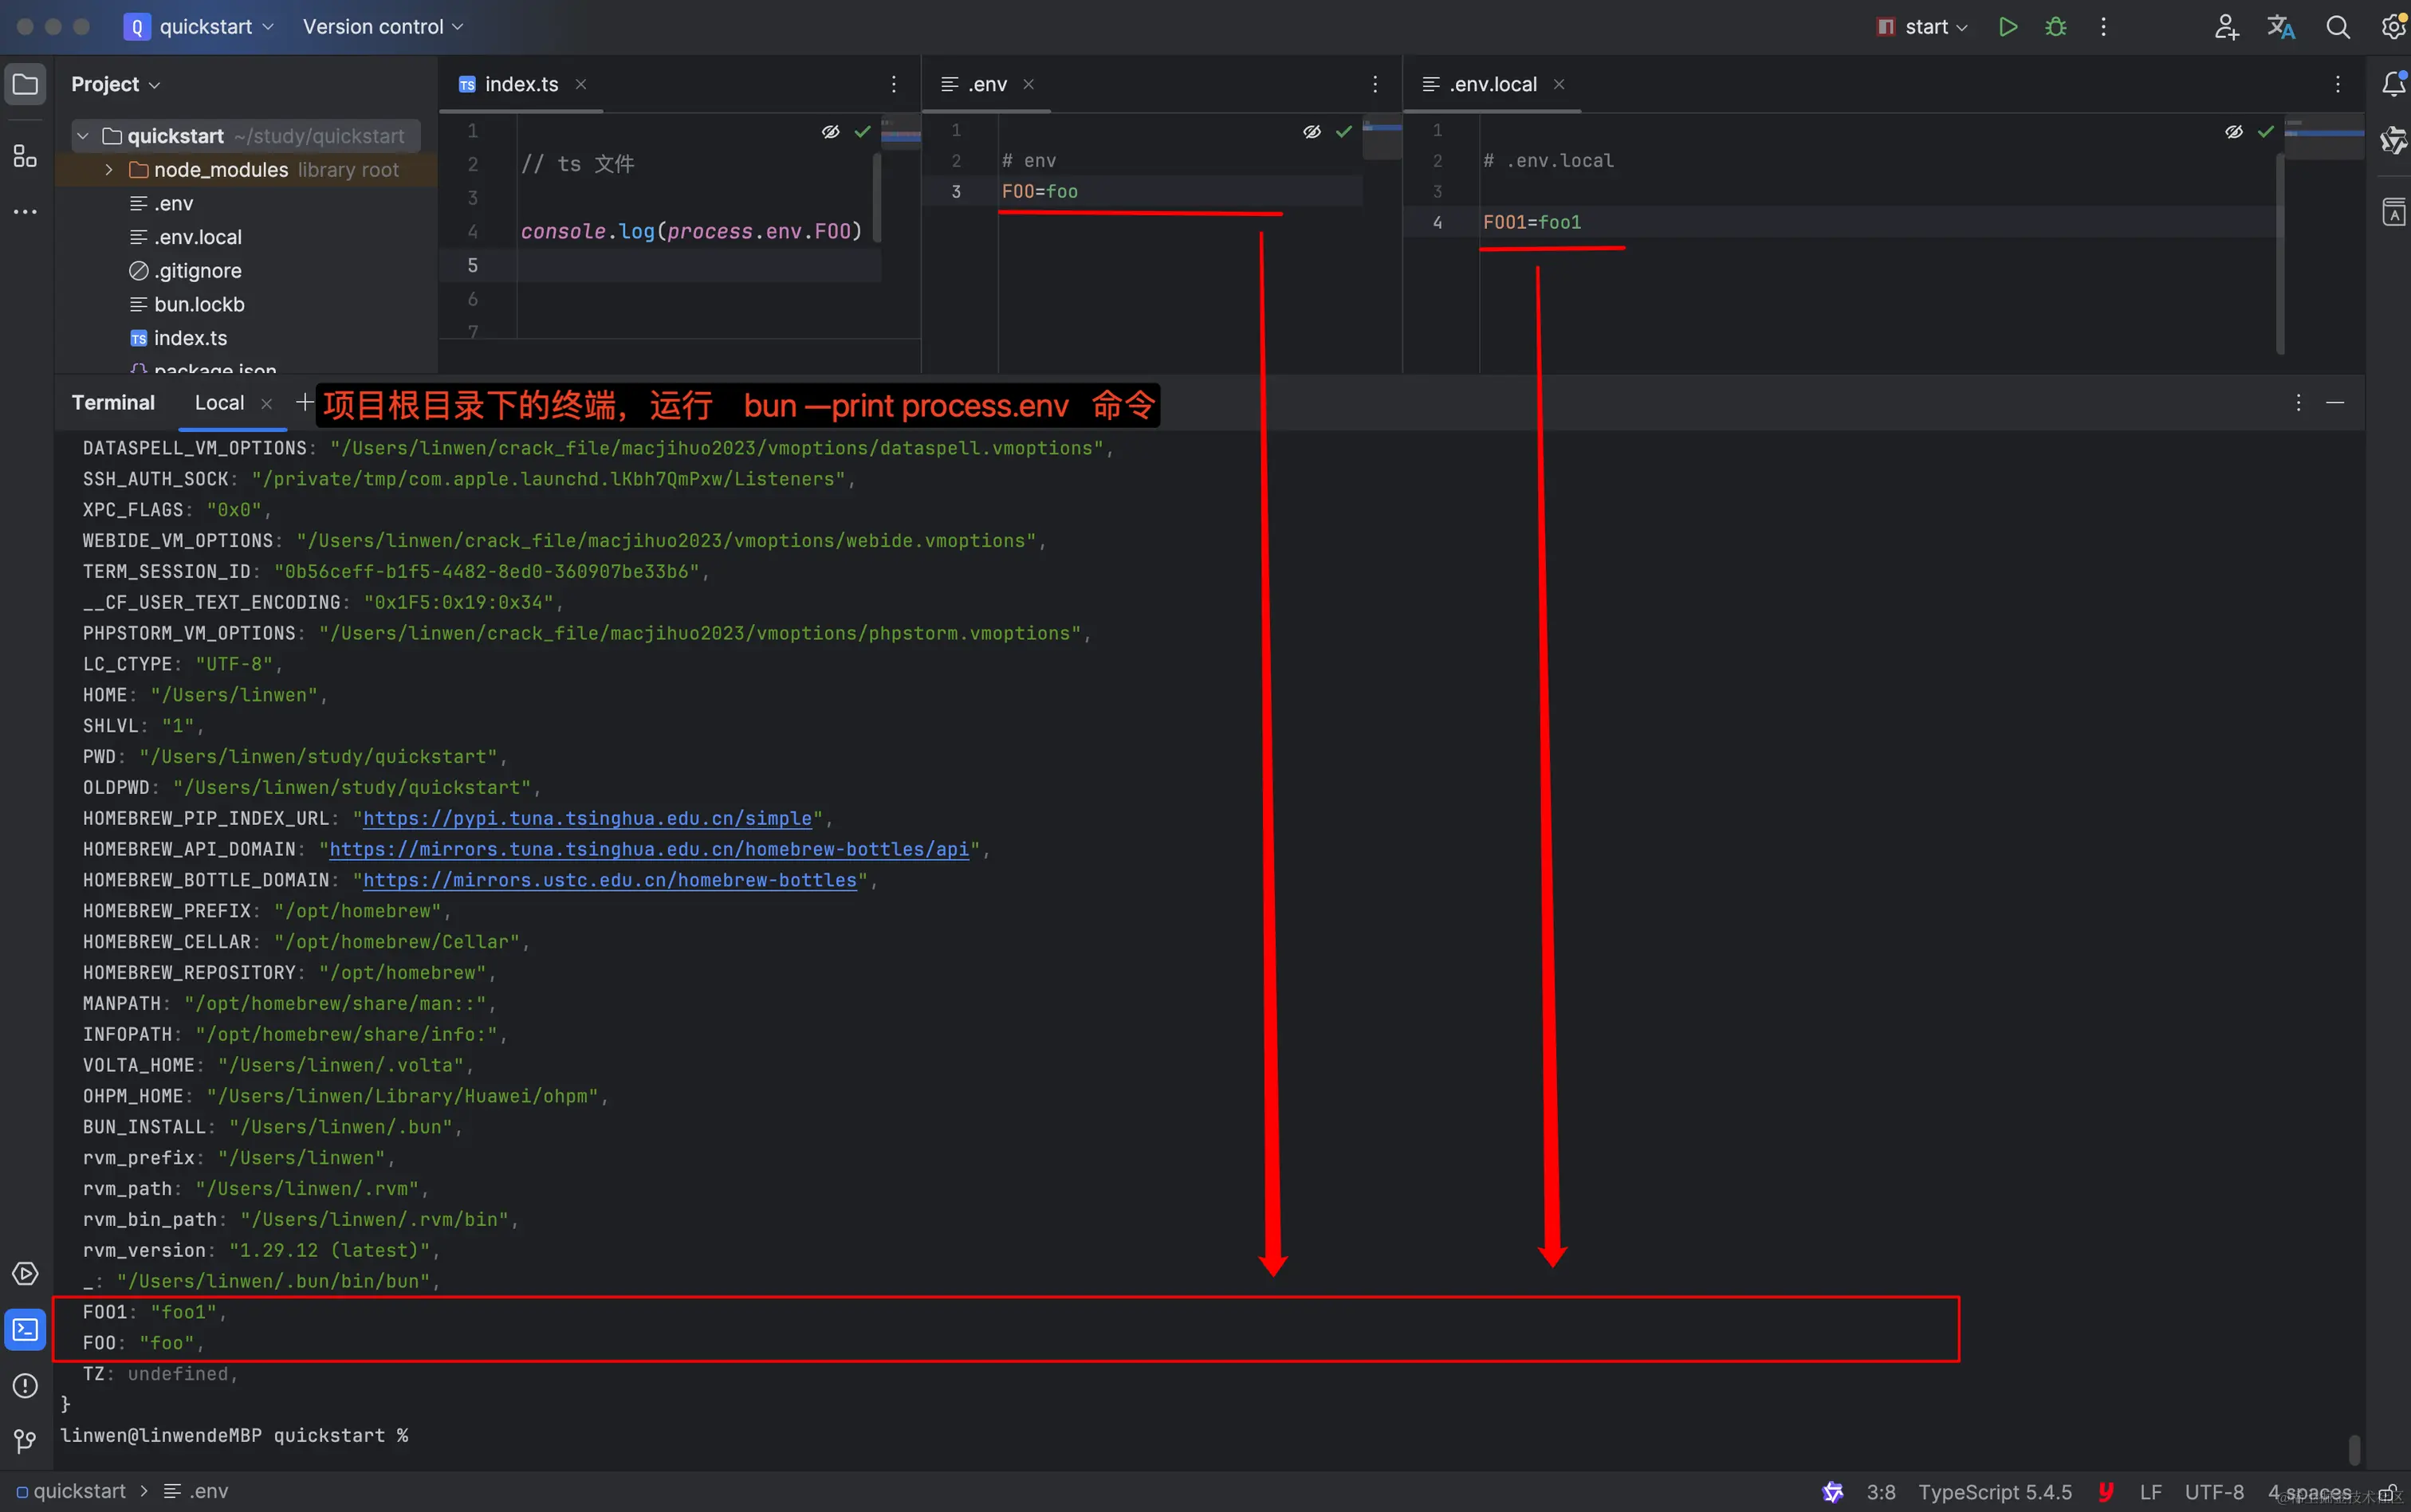Screen dimensions: 2411x1512
Task: Open terminal panel options menu
Action: tap(2298, 402)
